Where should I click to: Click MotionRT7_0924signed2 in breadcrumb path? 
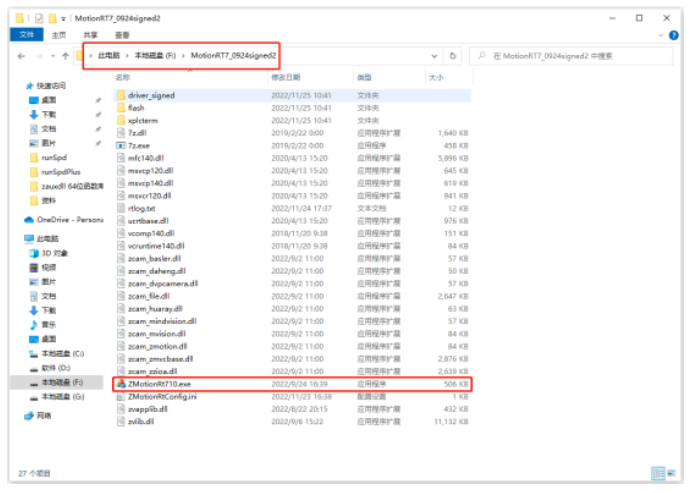coord(233,56)
